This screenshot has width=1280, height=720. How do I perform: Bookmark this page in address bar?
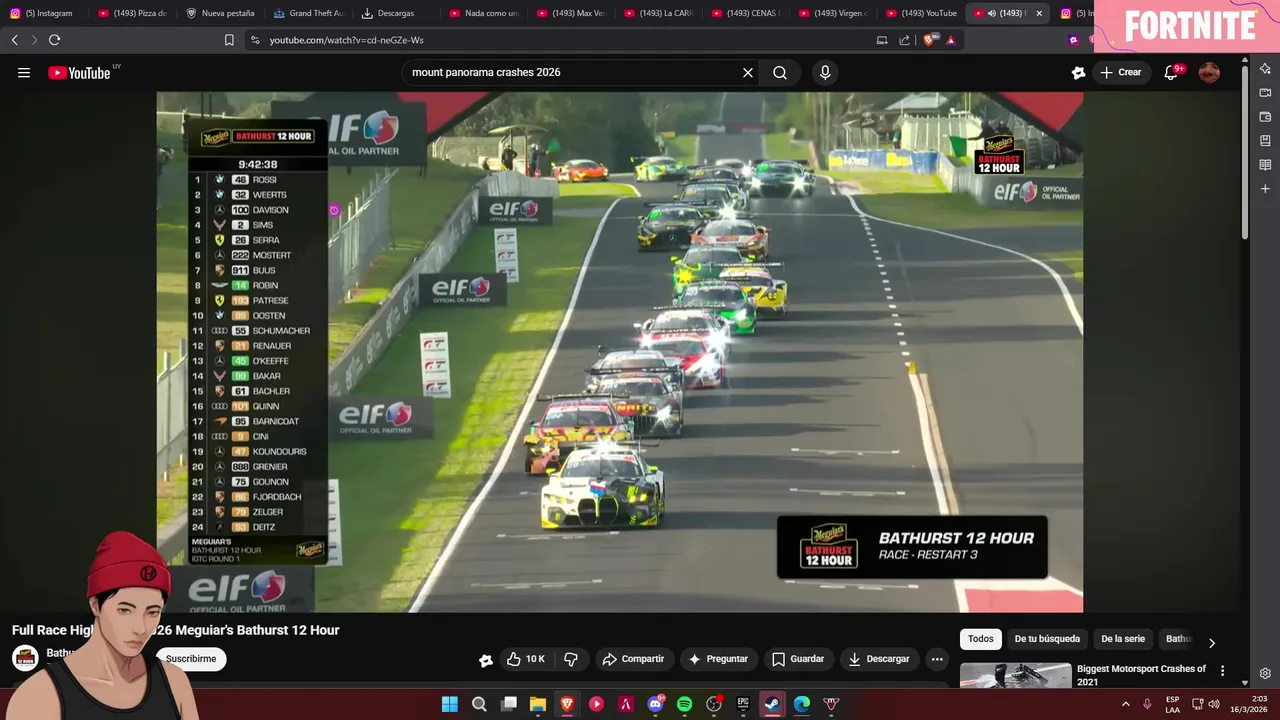pos(229,40)
